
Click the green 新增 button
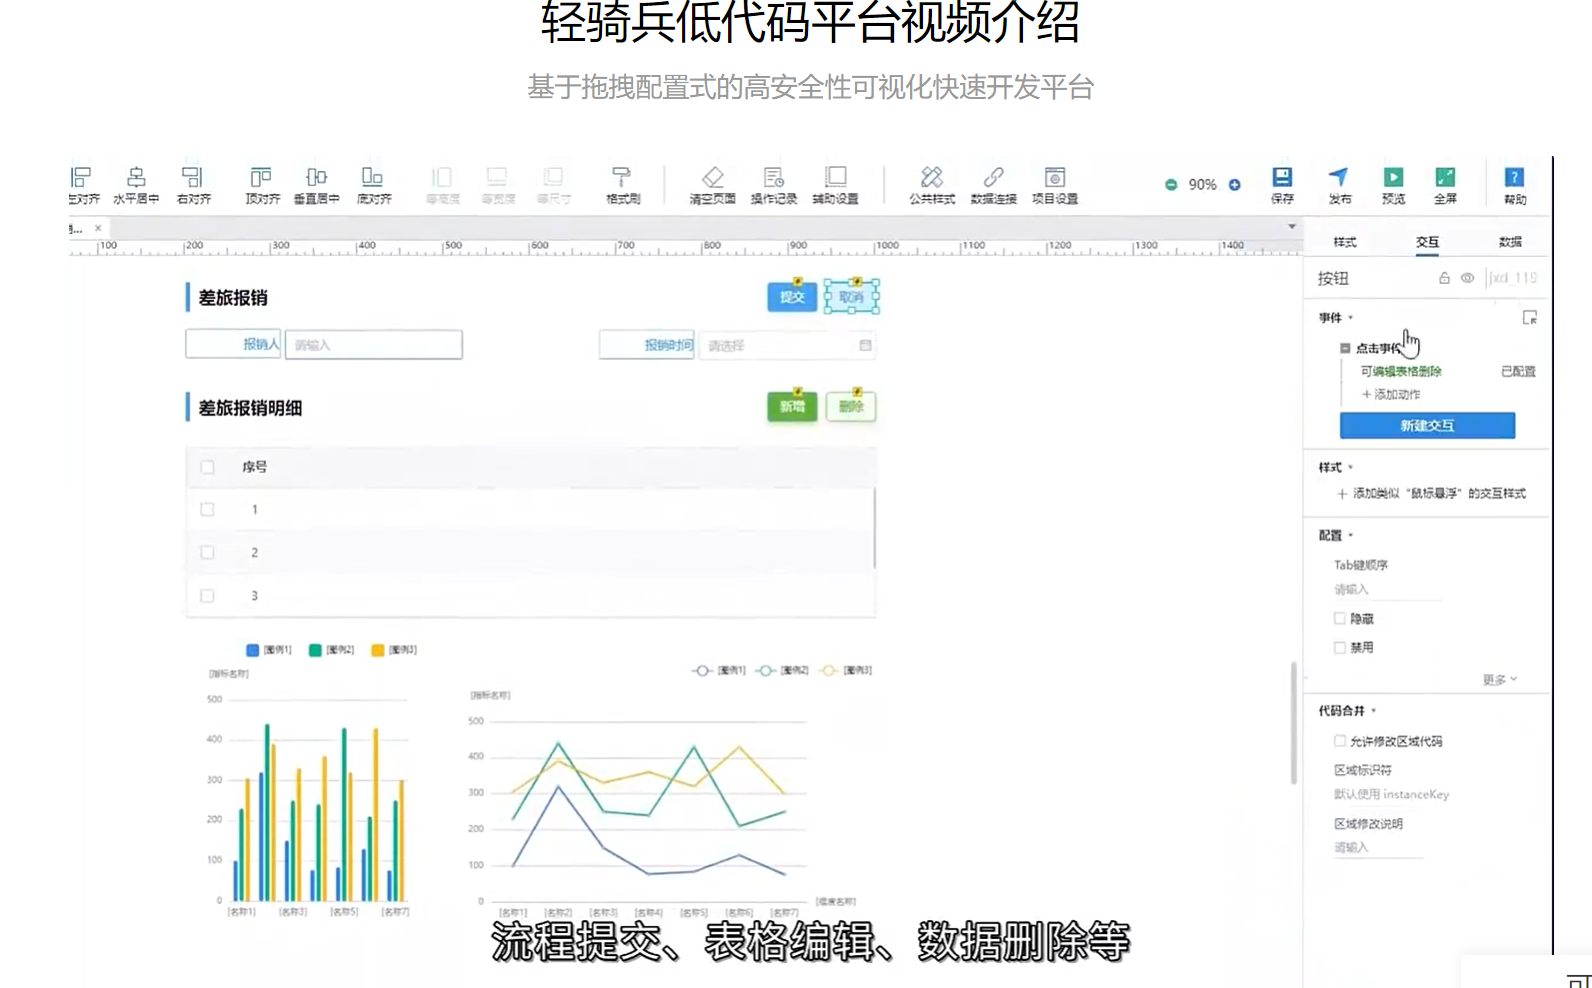click(x=792, y=407)
